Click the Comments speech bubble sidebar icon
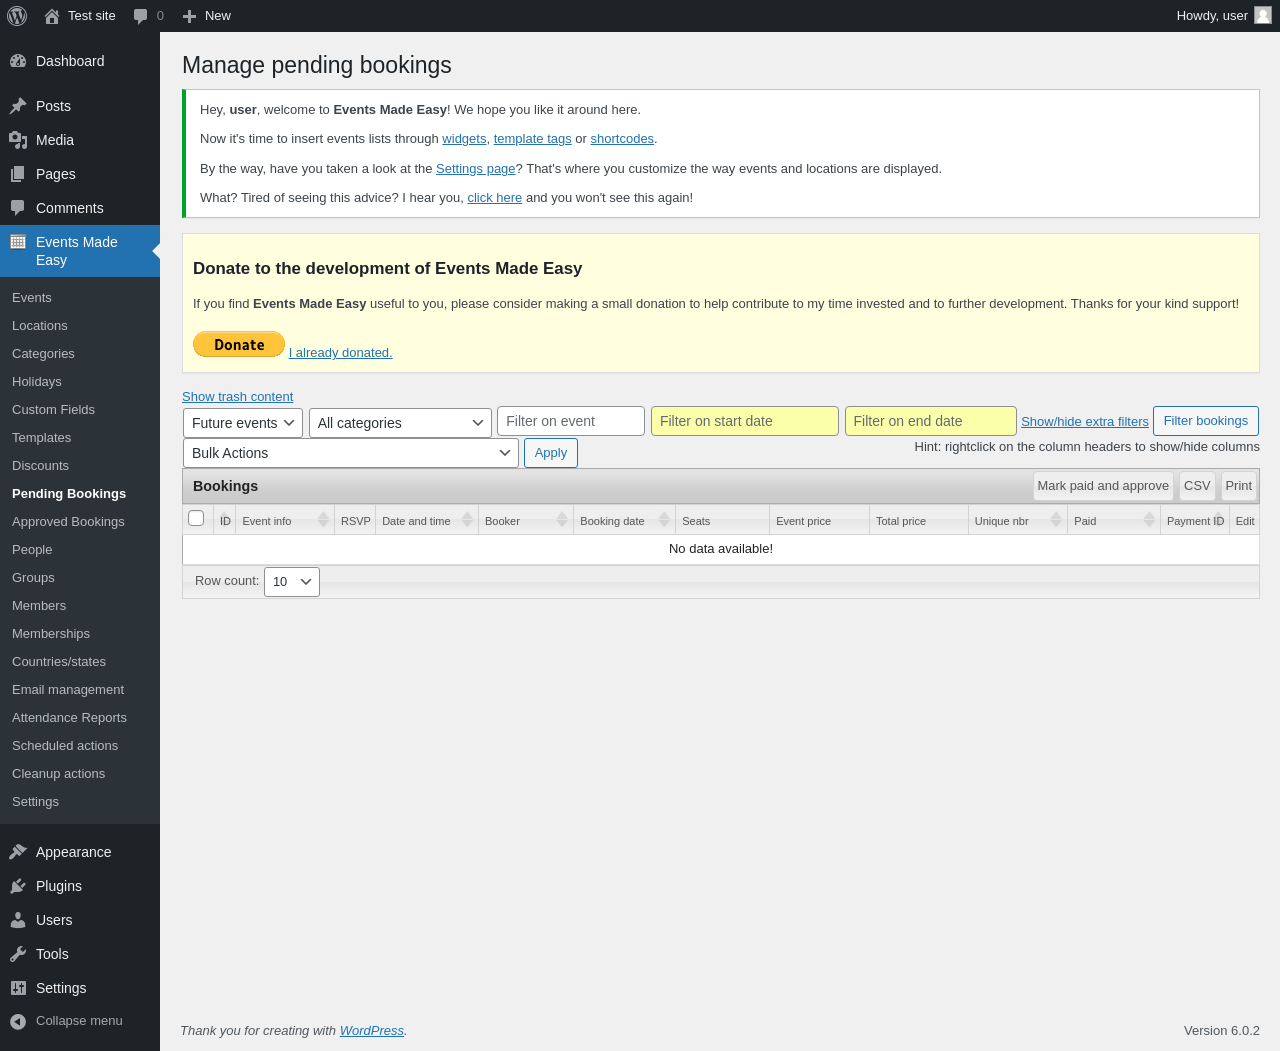The height and width of the screenshot is (1051, 1280). tap(18, 208)
